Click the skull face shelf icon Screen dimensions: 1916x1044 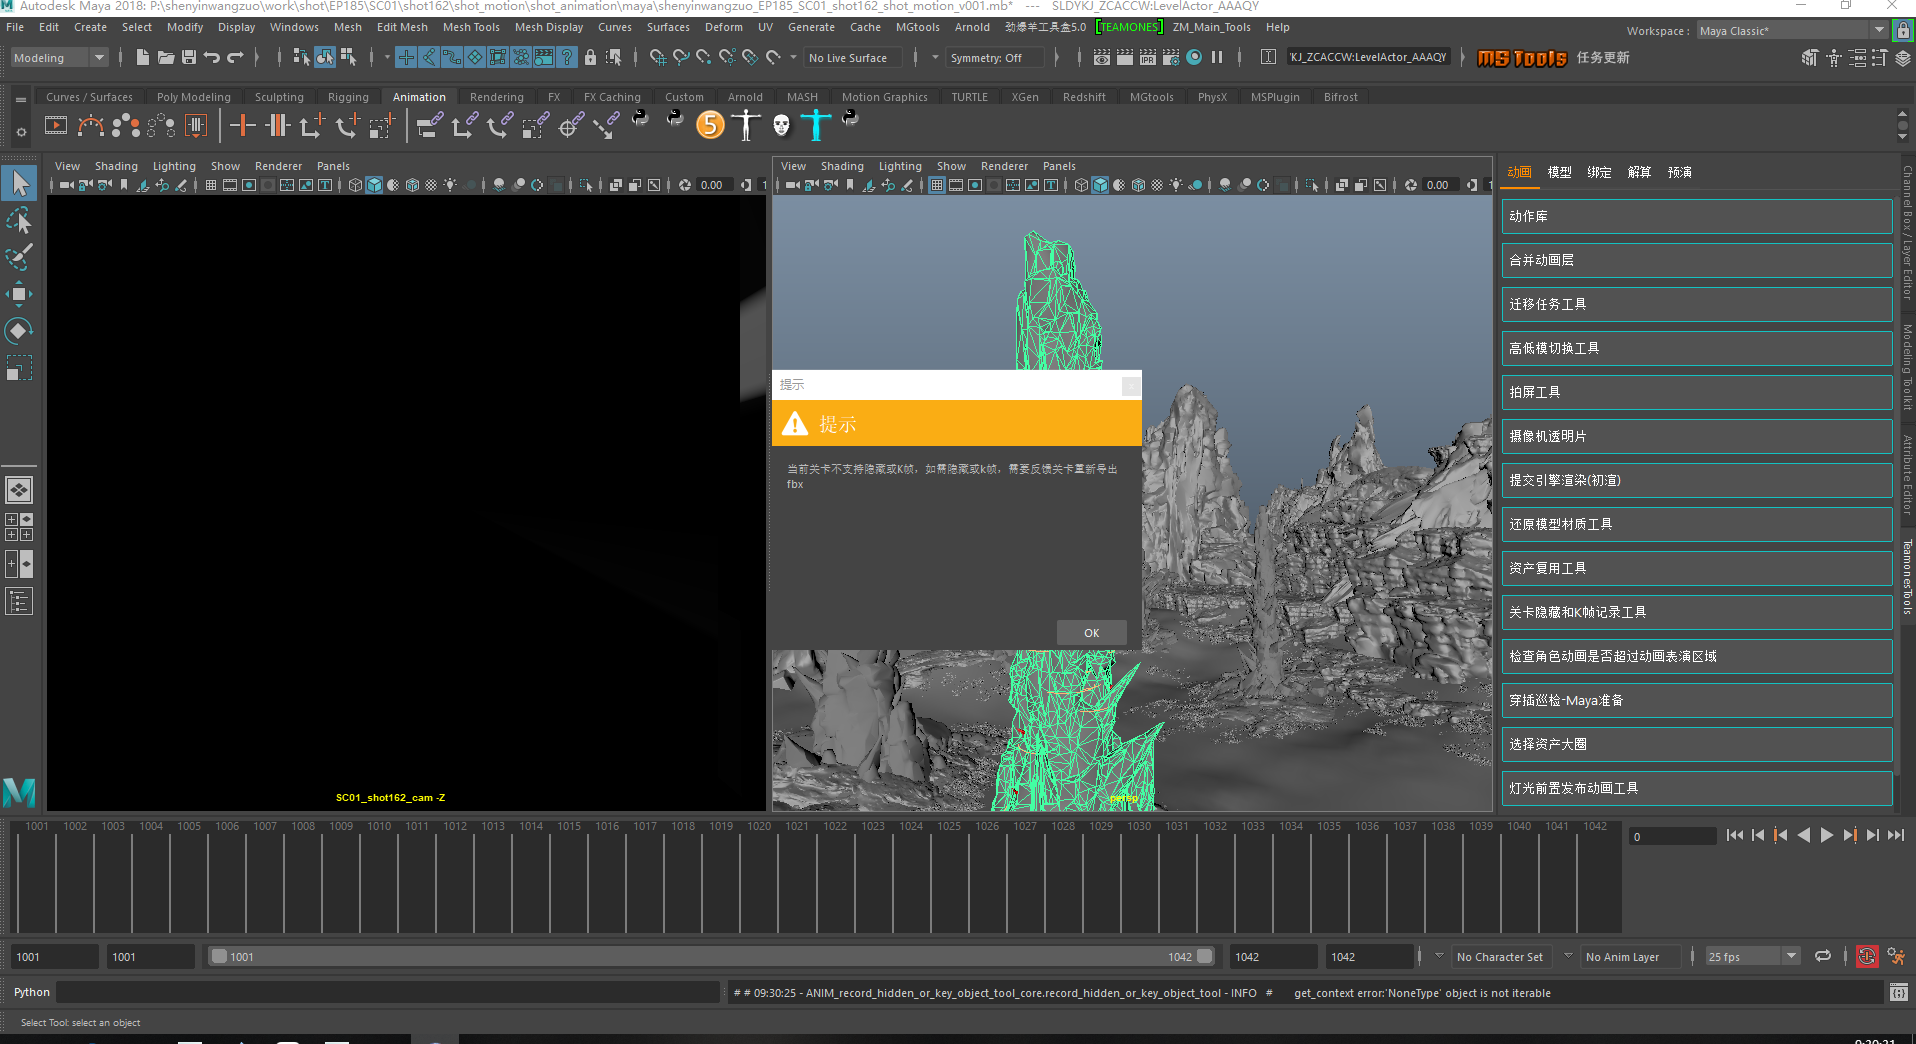(x=781, y=125)
